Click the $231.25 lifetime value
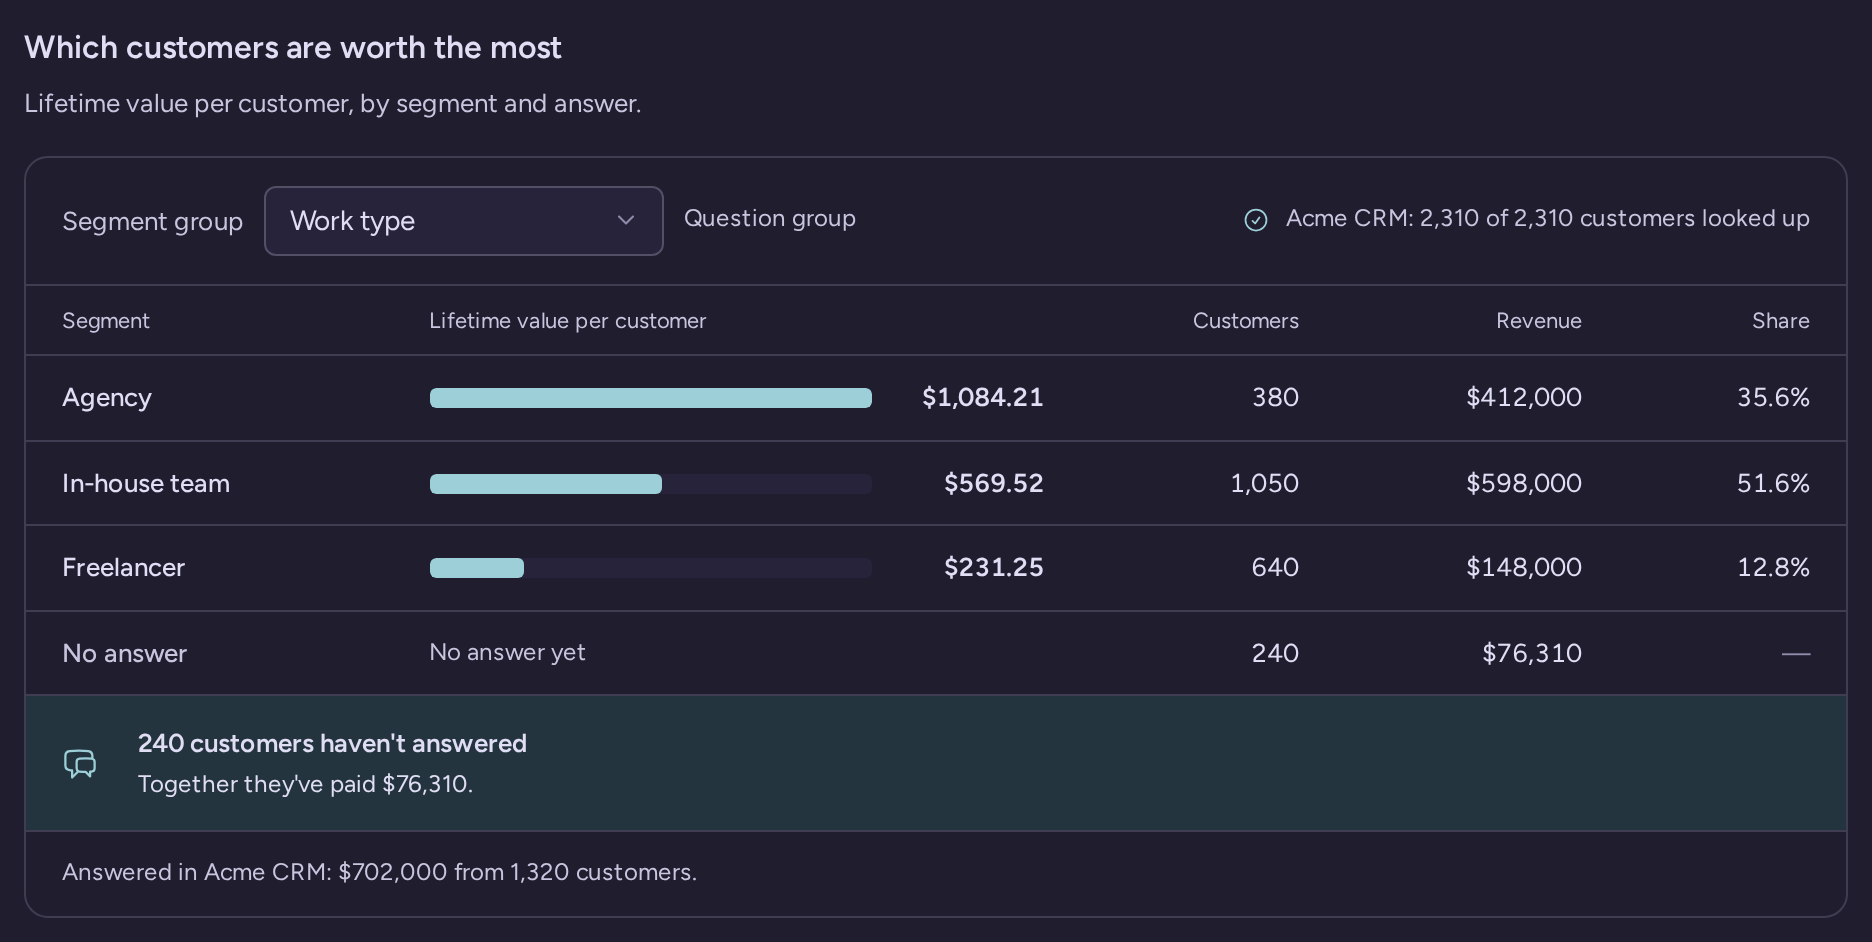This screenshot has height=942, width=1872. [994, 568]
